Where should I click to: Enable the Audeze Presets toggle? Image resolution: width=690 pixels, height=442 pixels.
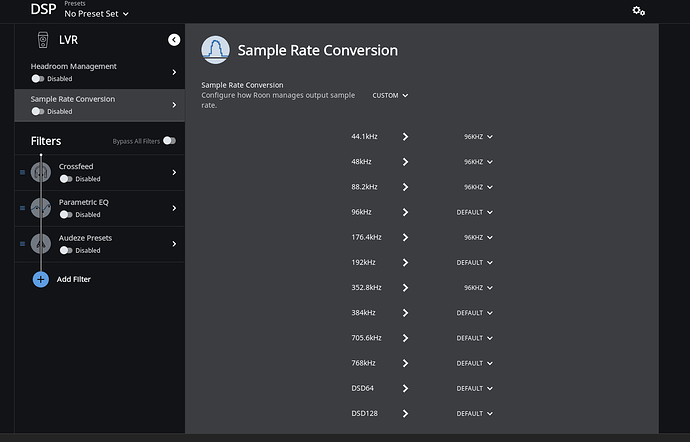(x=66, y=250)
